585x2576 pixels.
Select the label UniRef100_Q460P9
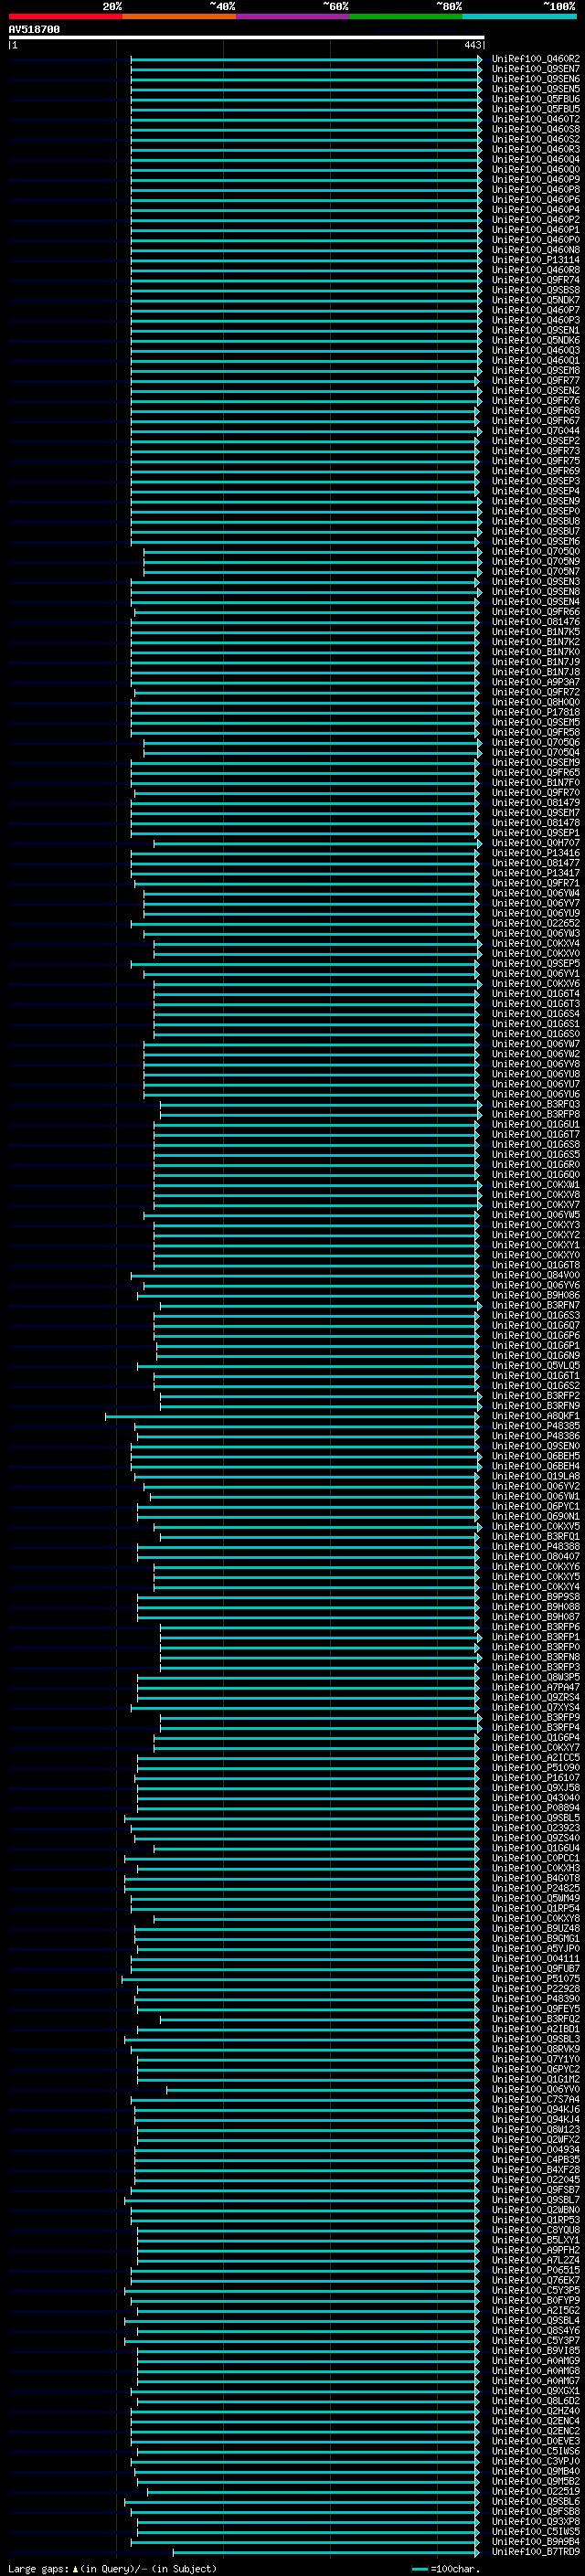535,179
